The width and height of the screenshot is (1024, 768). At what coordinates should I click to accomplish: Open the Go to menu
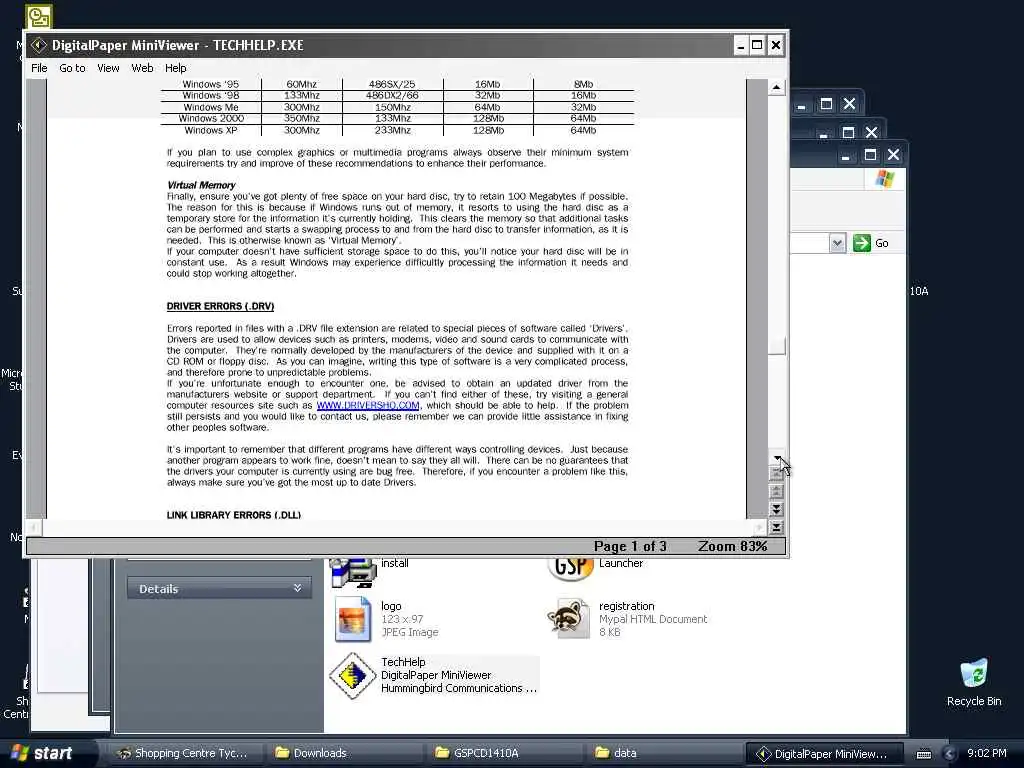[72, 68]
